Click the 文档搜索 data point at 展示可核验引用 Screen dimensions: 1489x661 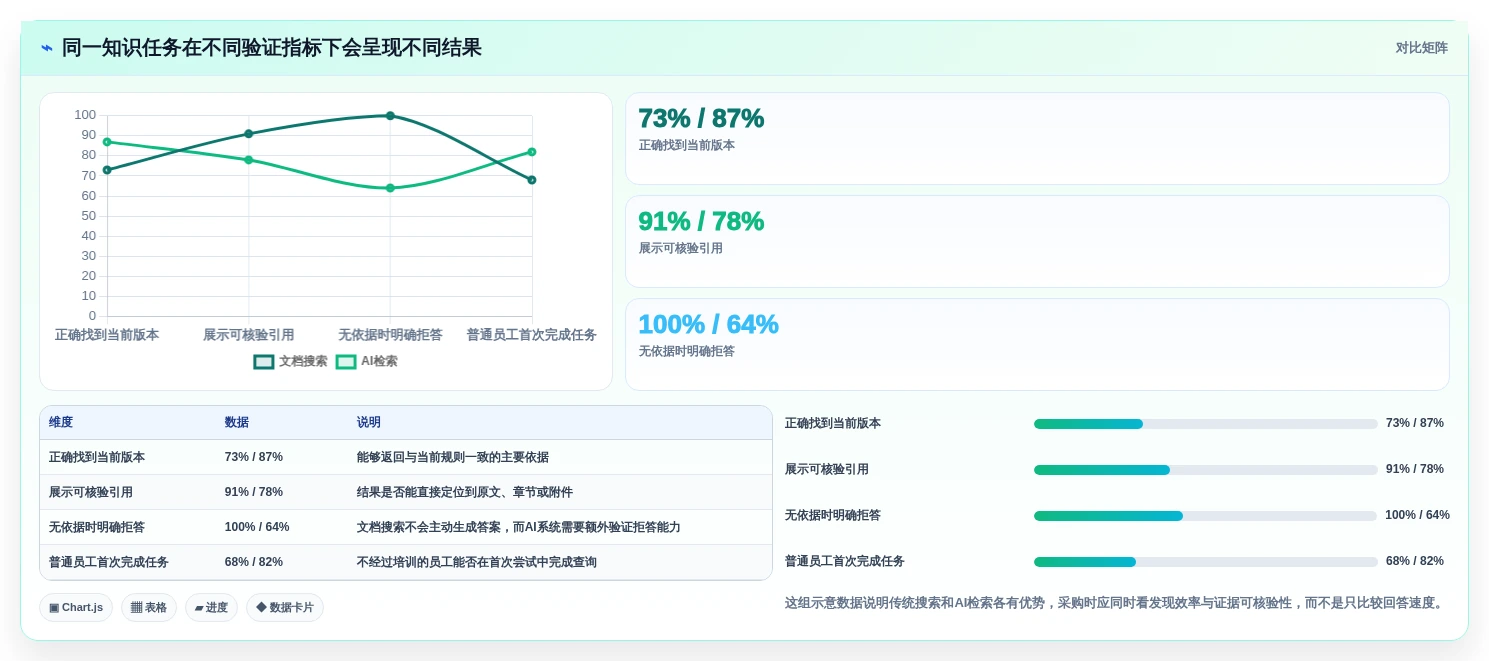point(249,134)
